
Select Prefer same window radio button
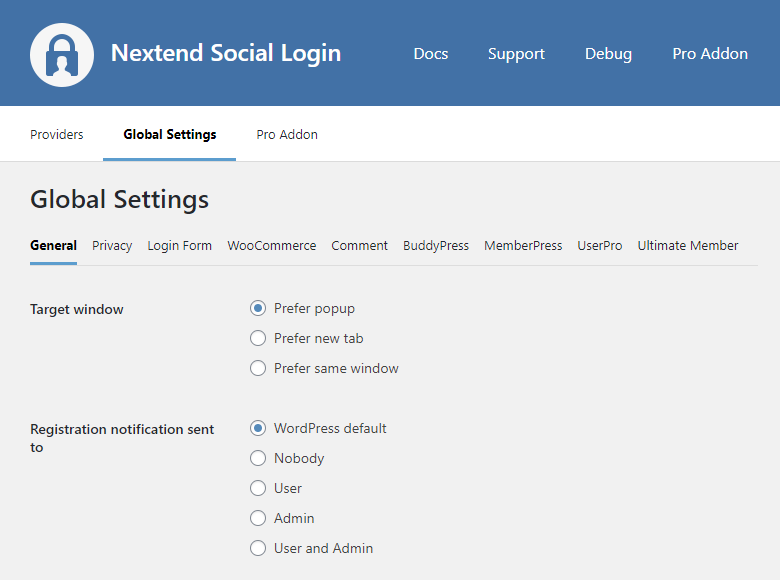tap(258, 368)
